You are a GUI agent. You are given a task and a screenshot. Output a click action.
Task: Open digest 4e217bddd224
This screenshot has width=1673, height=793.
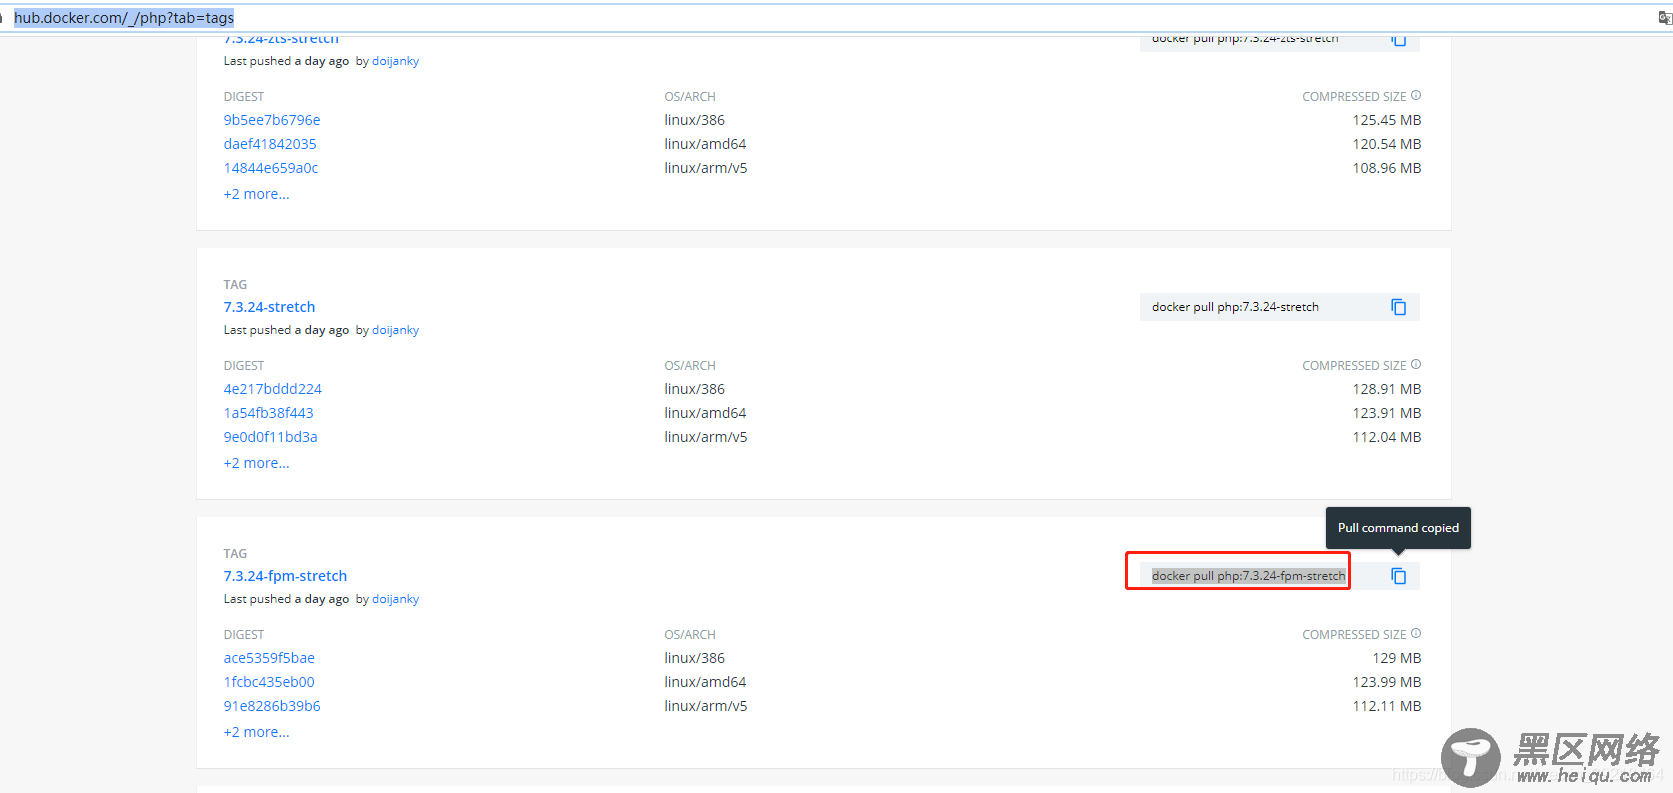click(273, 389)
